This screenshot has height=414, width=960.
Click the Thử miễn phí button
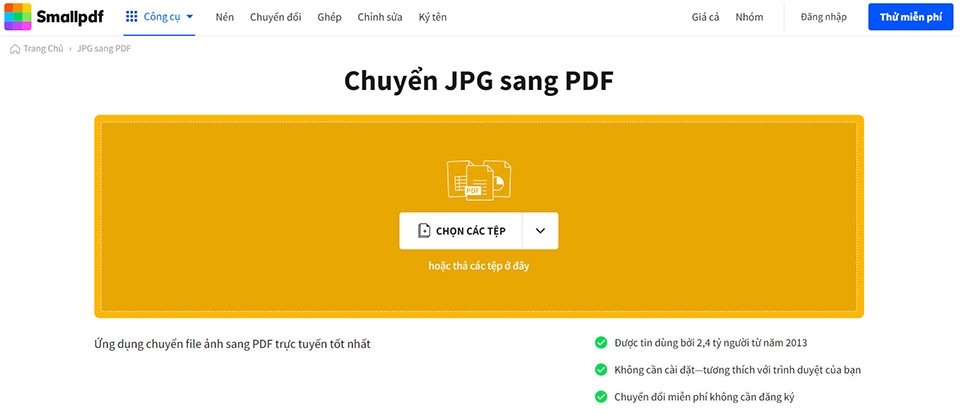pyautogui.click(x=910, y=17)
